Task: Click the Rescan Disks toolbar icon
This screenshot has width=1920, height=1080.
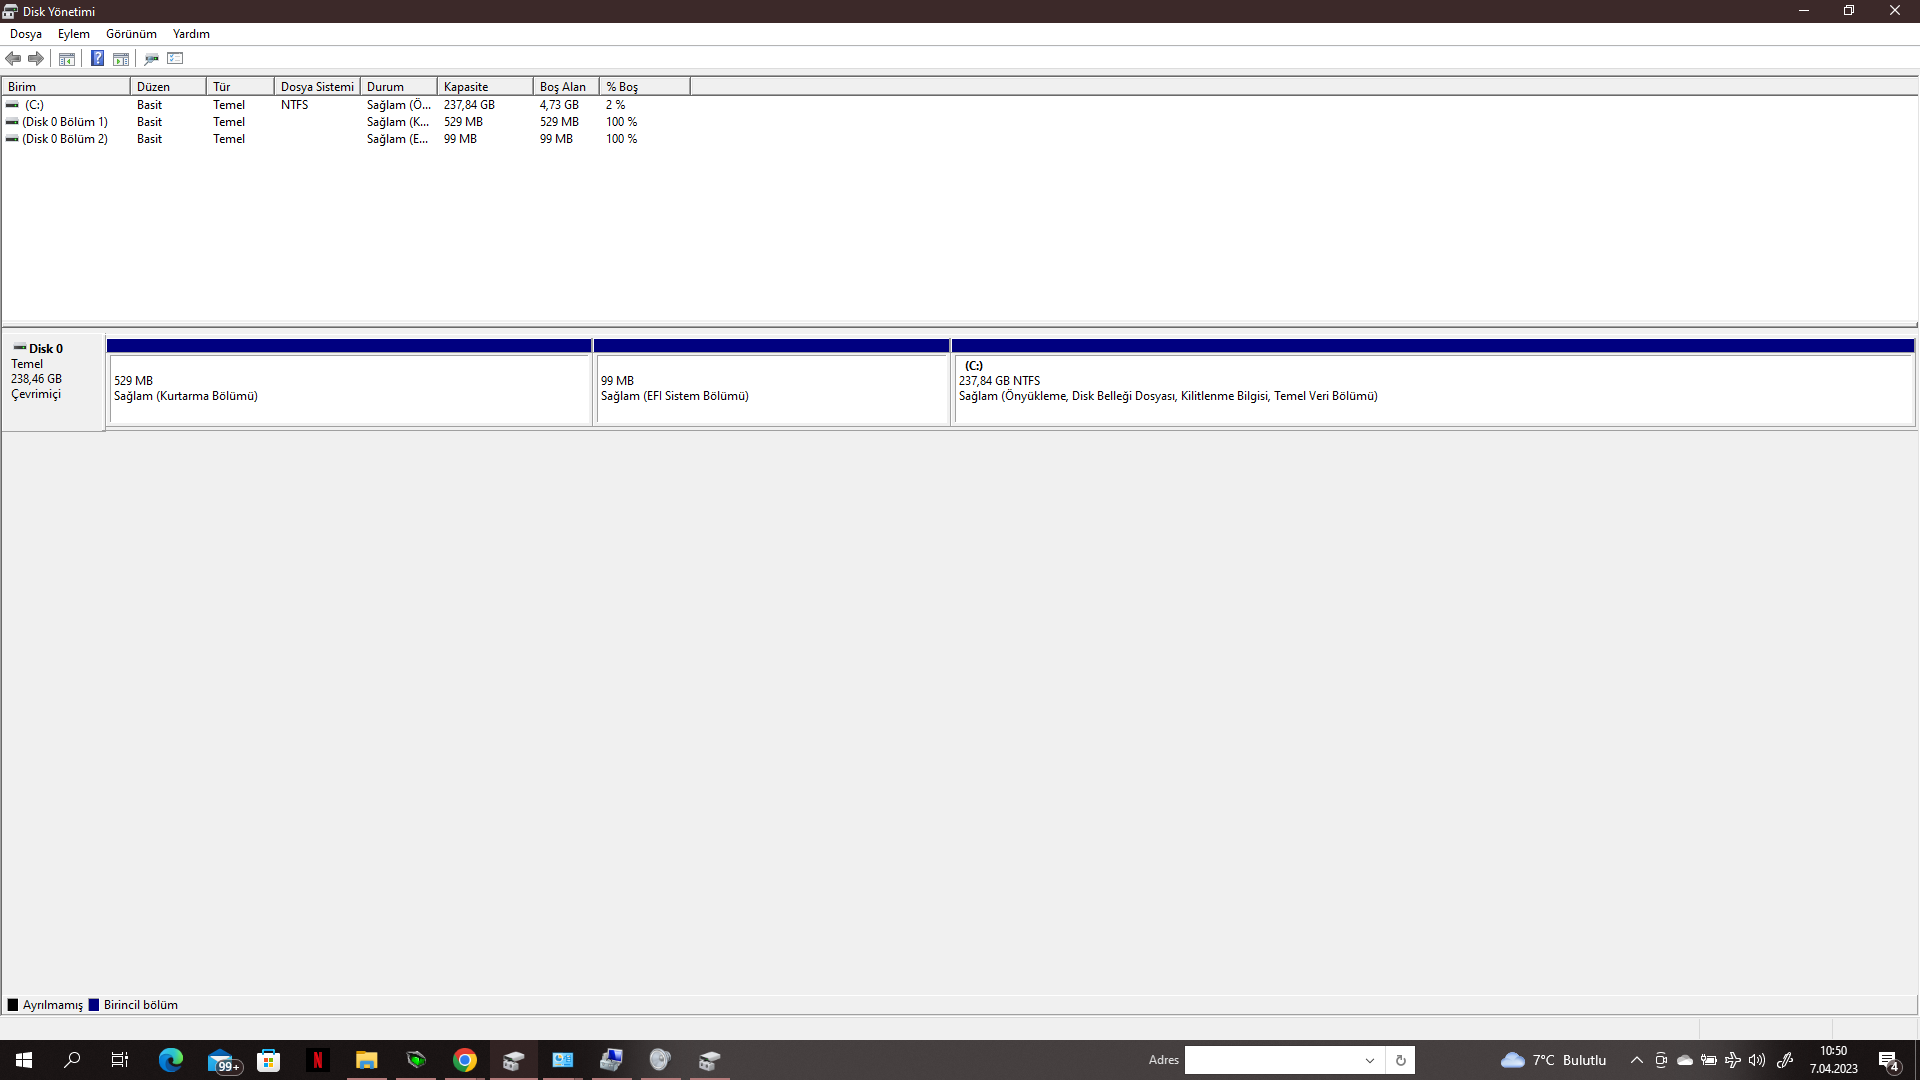Action: [151, 58]
